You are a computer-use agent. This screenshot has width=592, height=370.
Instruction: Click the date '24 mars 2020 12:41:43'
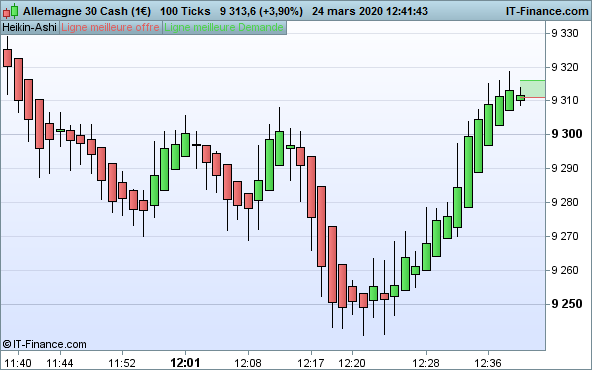pos(370,11)
